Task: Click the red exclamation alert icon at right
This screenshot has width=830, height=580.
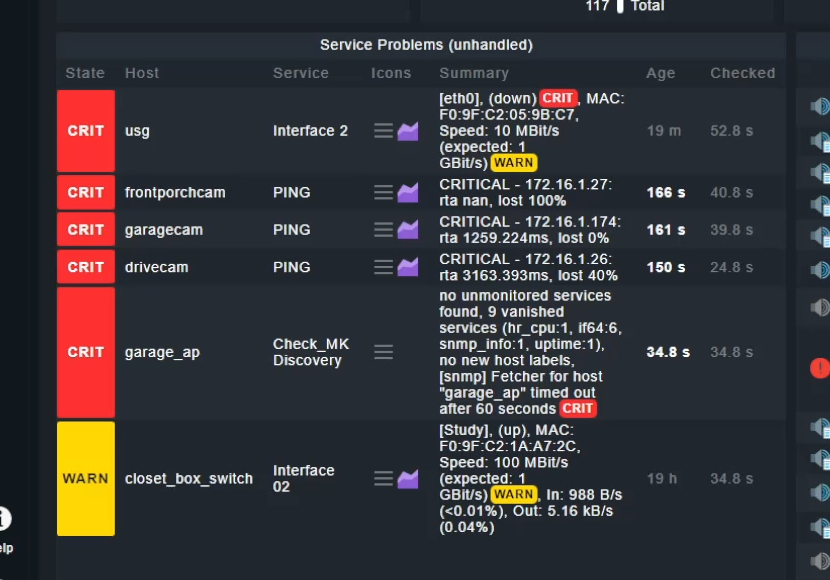Action: [820, 368]
